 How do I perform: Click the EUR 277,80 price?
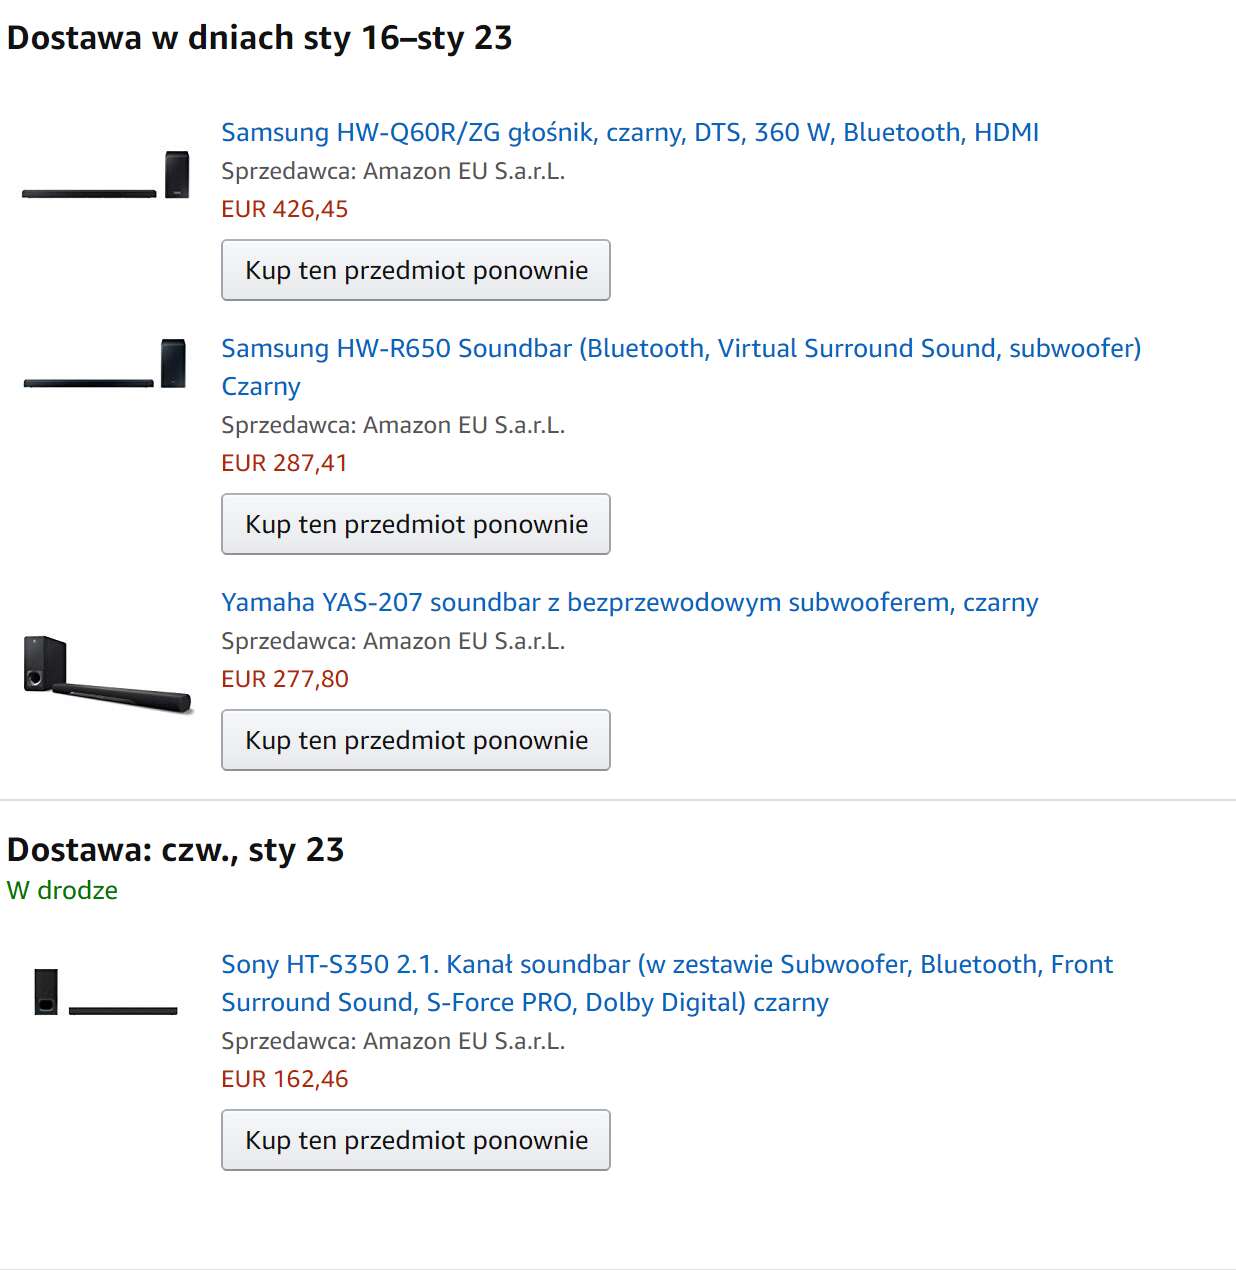pos(285,679)
